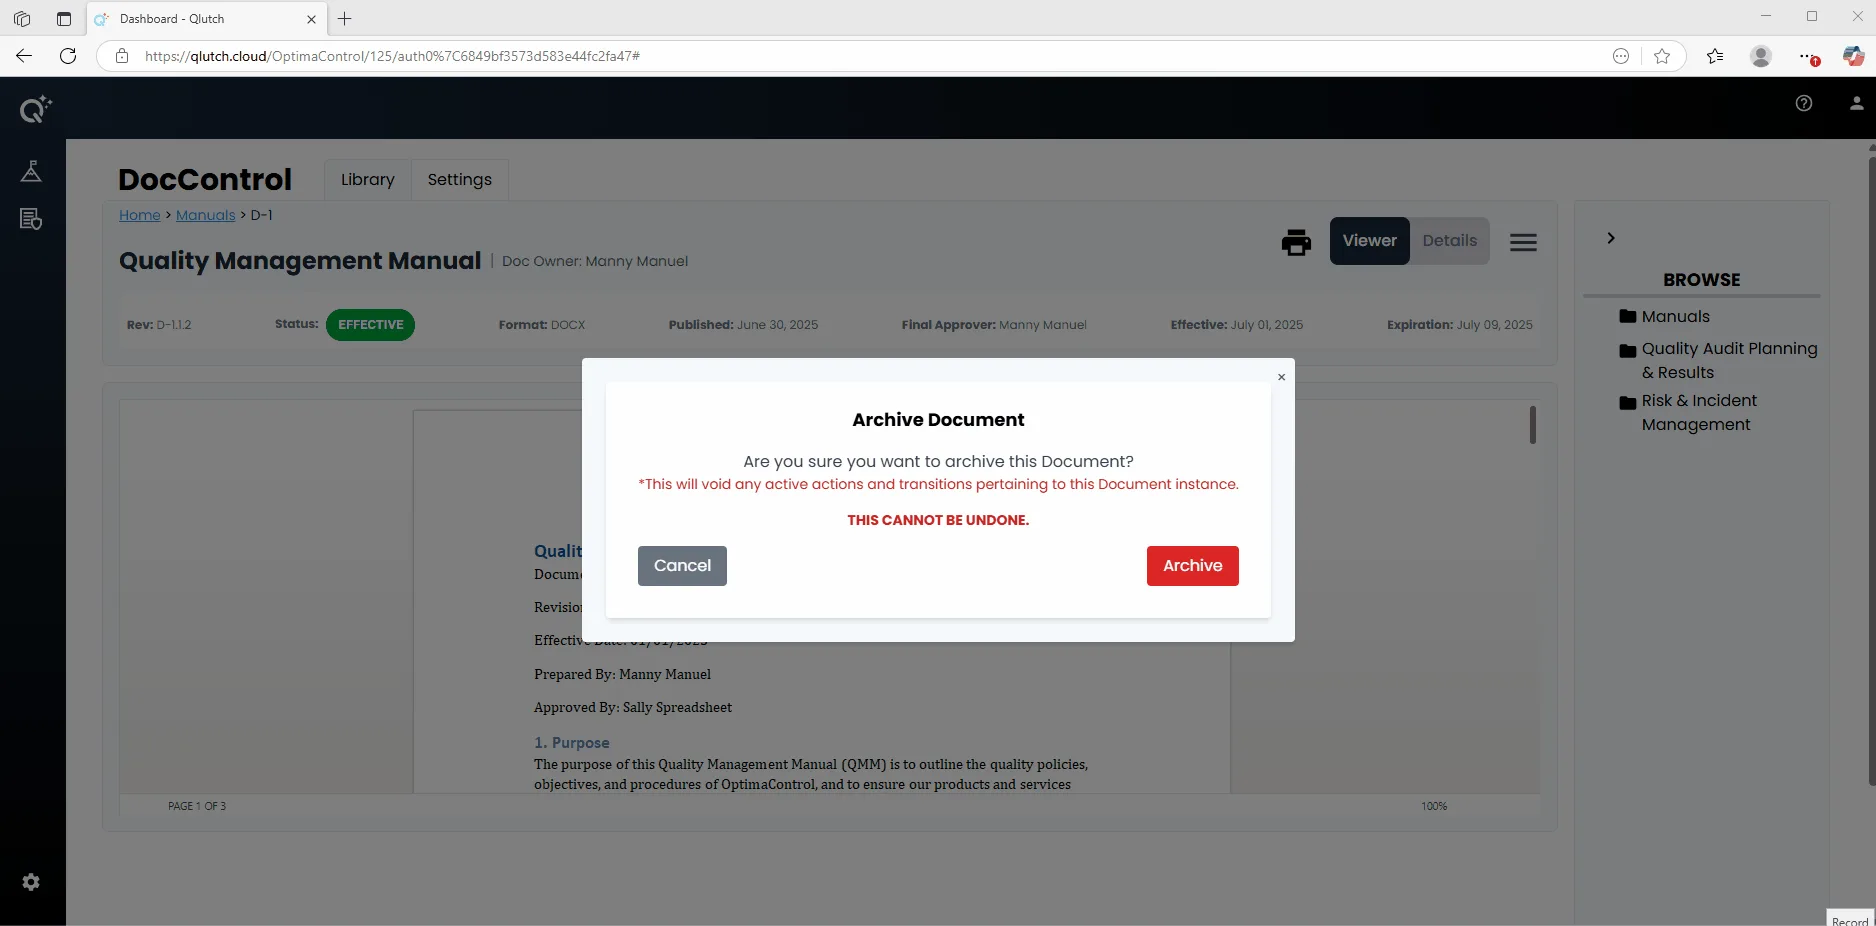Open the settings gear in sidebar

tap(31, 882)
